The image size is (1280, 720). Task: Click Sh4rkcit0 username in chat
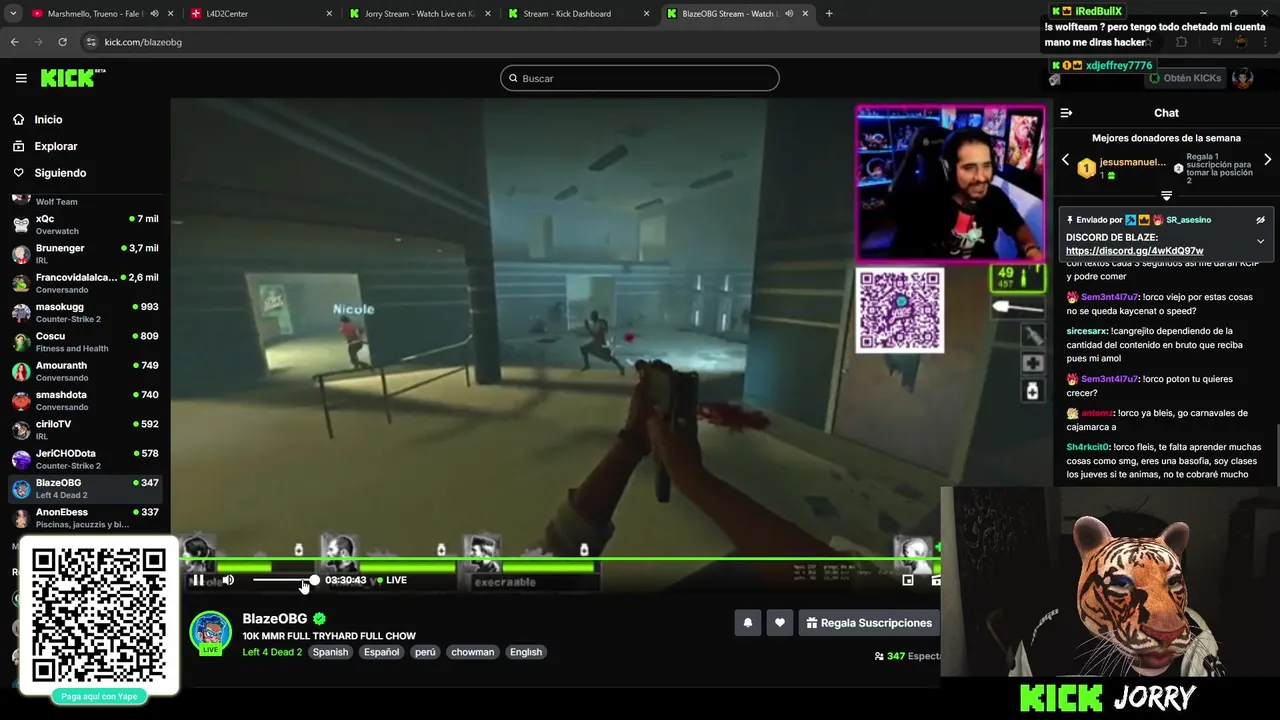tap(1088, 447)
